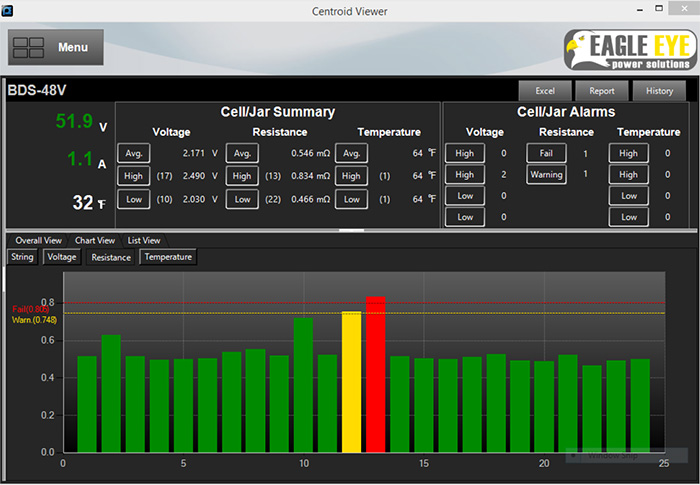This screenshot has height=485, width=700.
Task: Switch to the Overall View tab
Action: (38, 240)
